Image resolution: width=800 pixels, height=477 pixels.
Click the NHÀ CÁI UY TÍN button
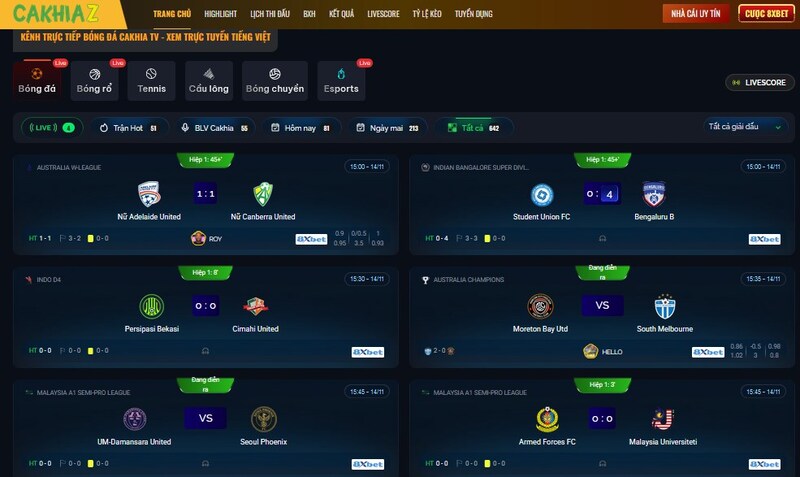[x=696, y=14]
